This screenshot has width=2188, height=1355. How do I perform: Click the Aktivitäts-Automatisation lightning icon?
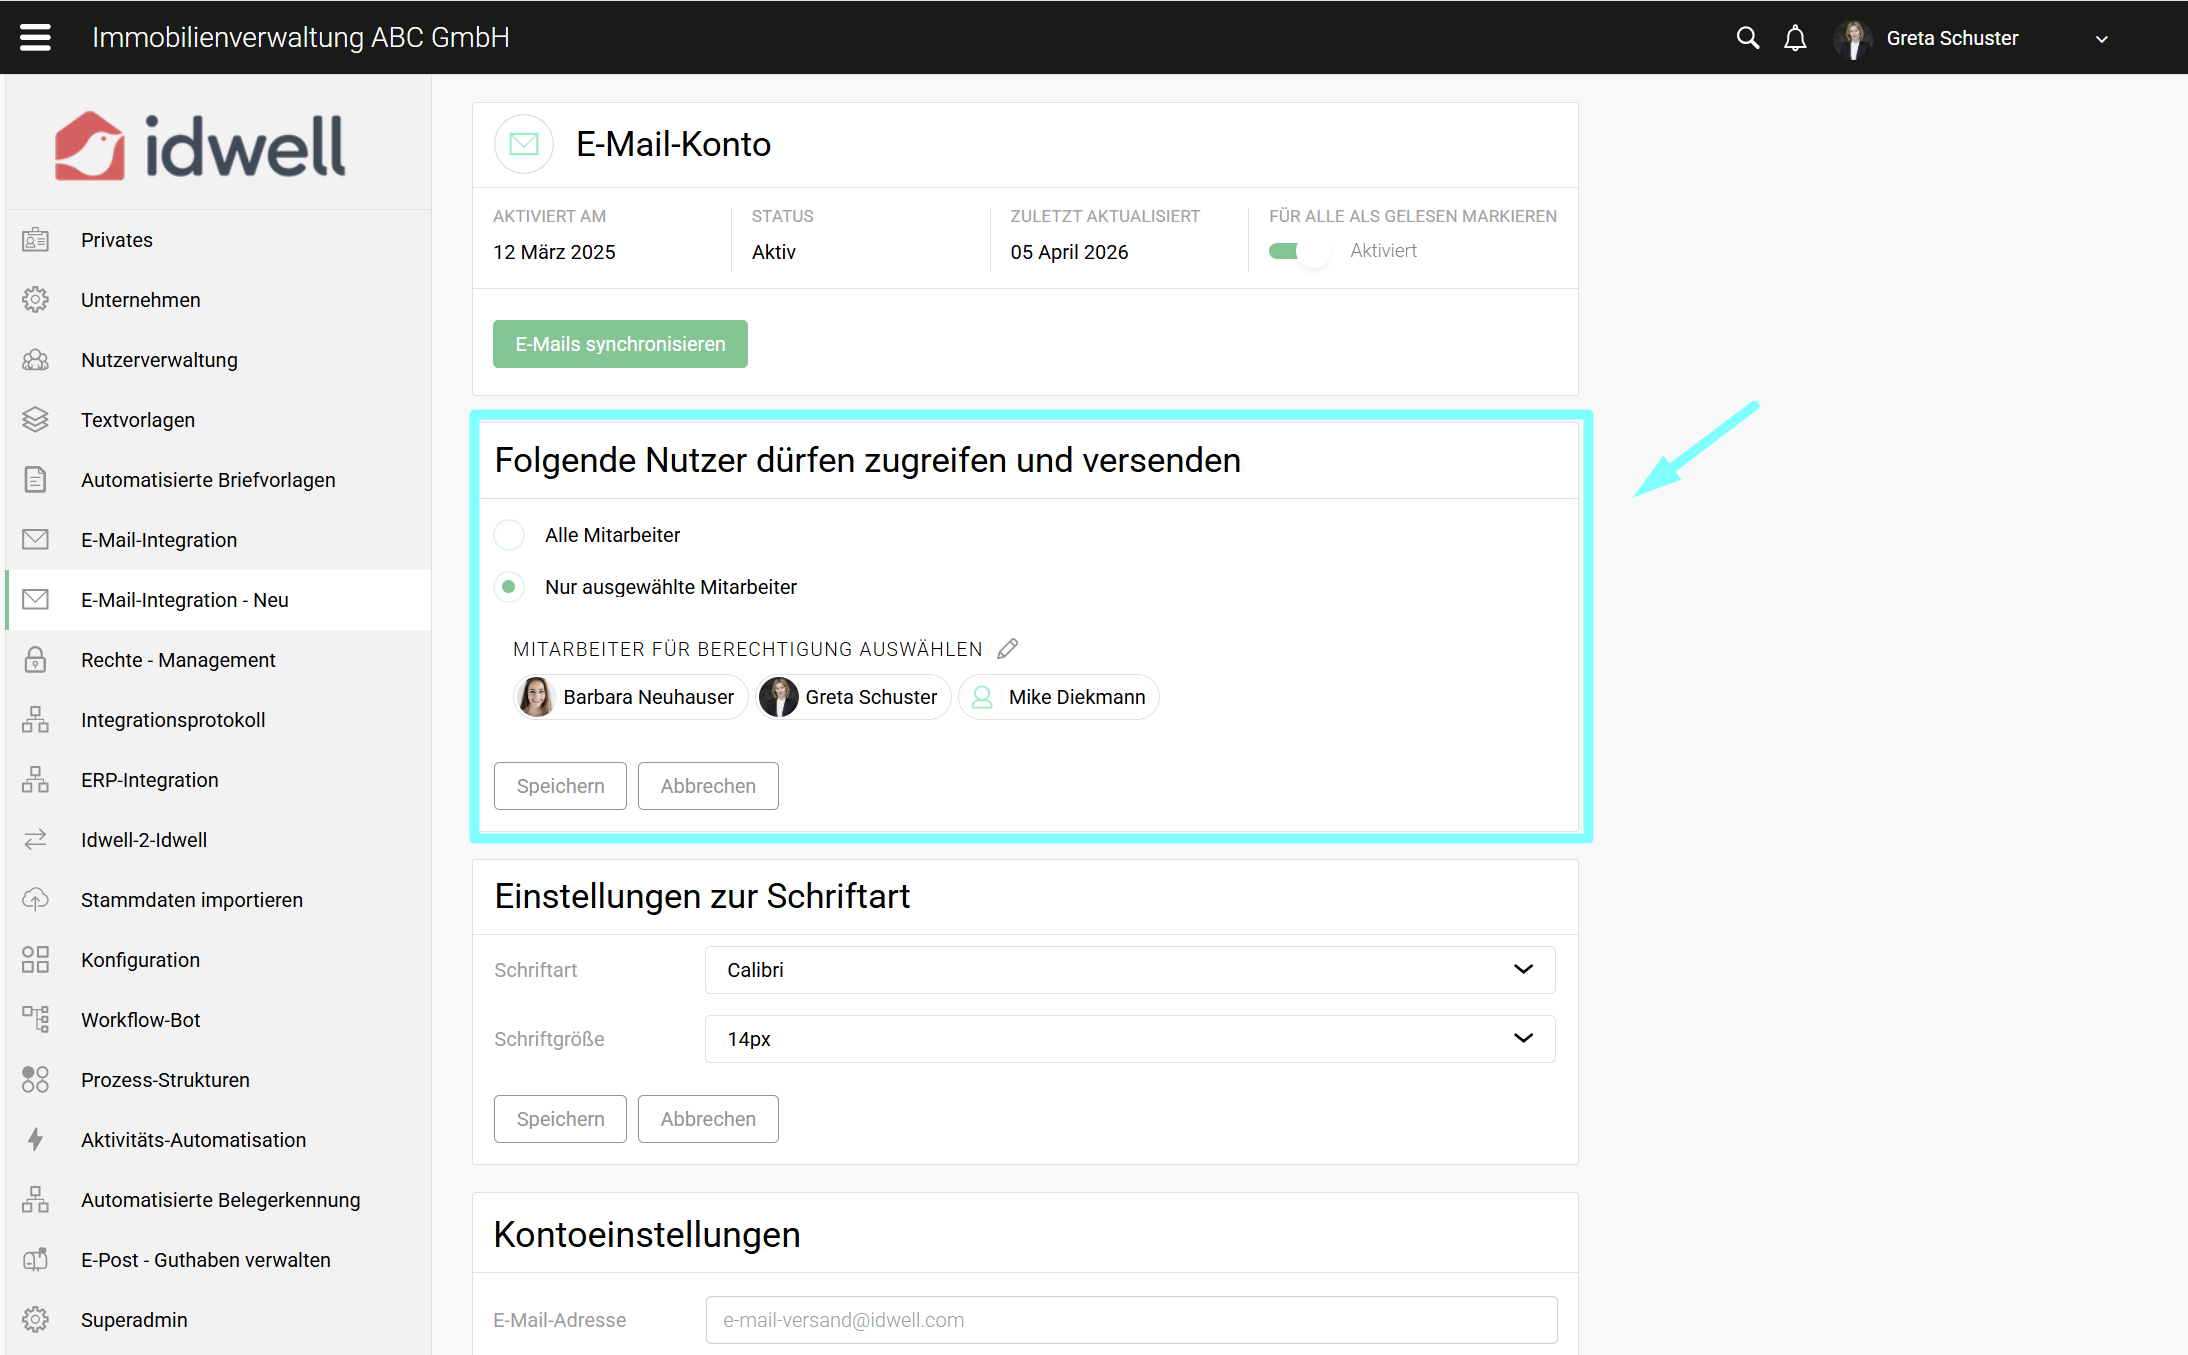35,1140
